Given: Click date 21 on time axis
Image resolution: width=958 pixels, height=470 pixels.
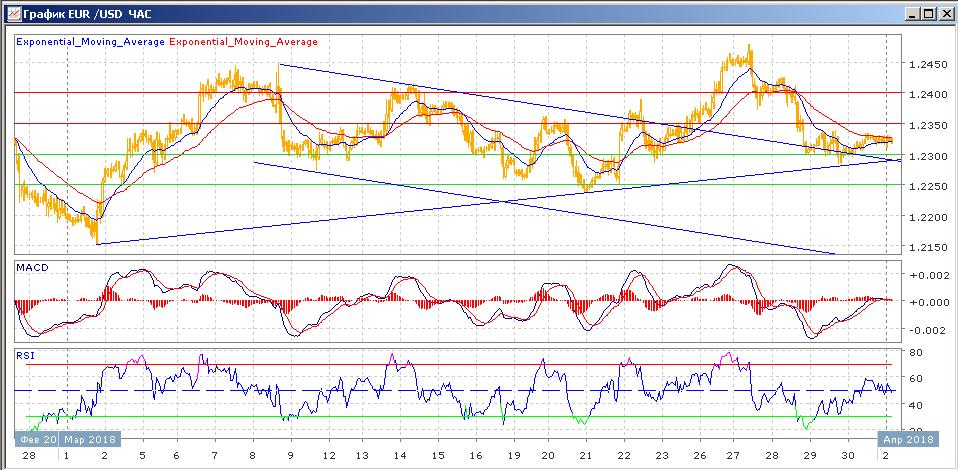Looking at the screenshot, I should coord(585,456).
